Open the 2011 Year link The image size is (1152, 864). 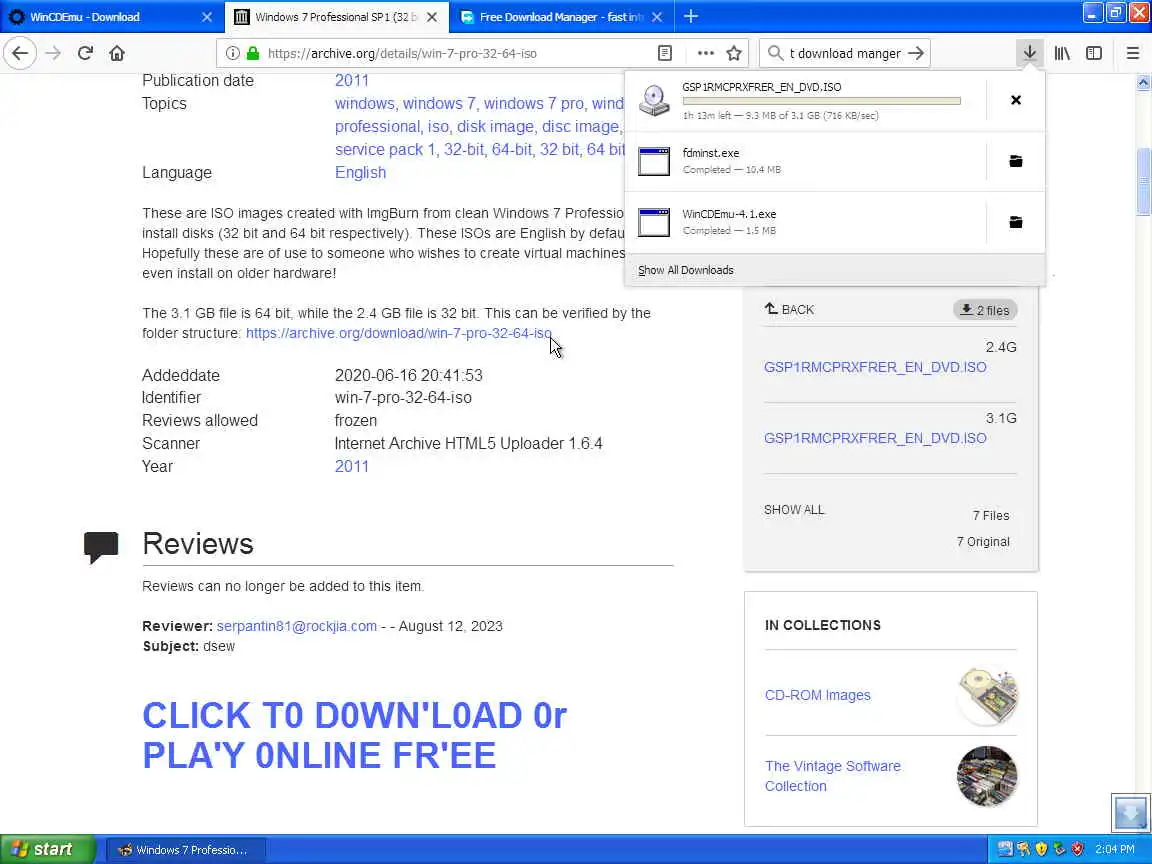[x=352, y=467]
